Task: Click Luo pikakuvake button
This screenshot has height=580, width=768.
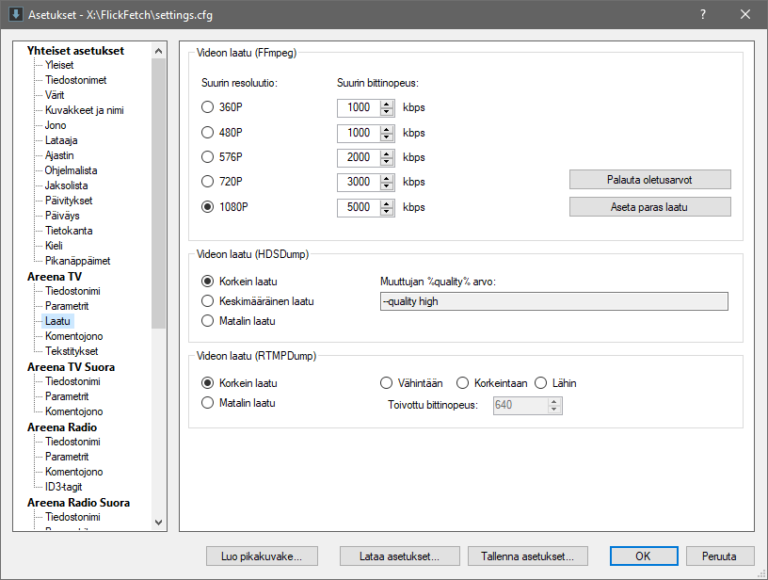Action: click(x=261, y=556)
